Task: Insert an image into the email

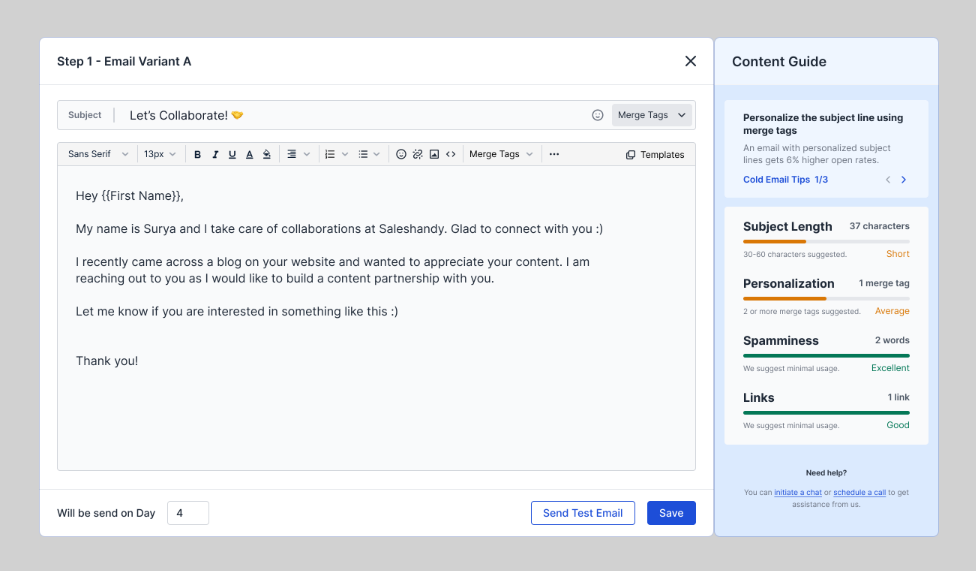Action: point(434,154)
